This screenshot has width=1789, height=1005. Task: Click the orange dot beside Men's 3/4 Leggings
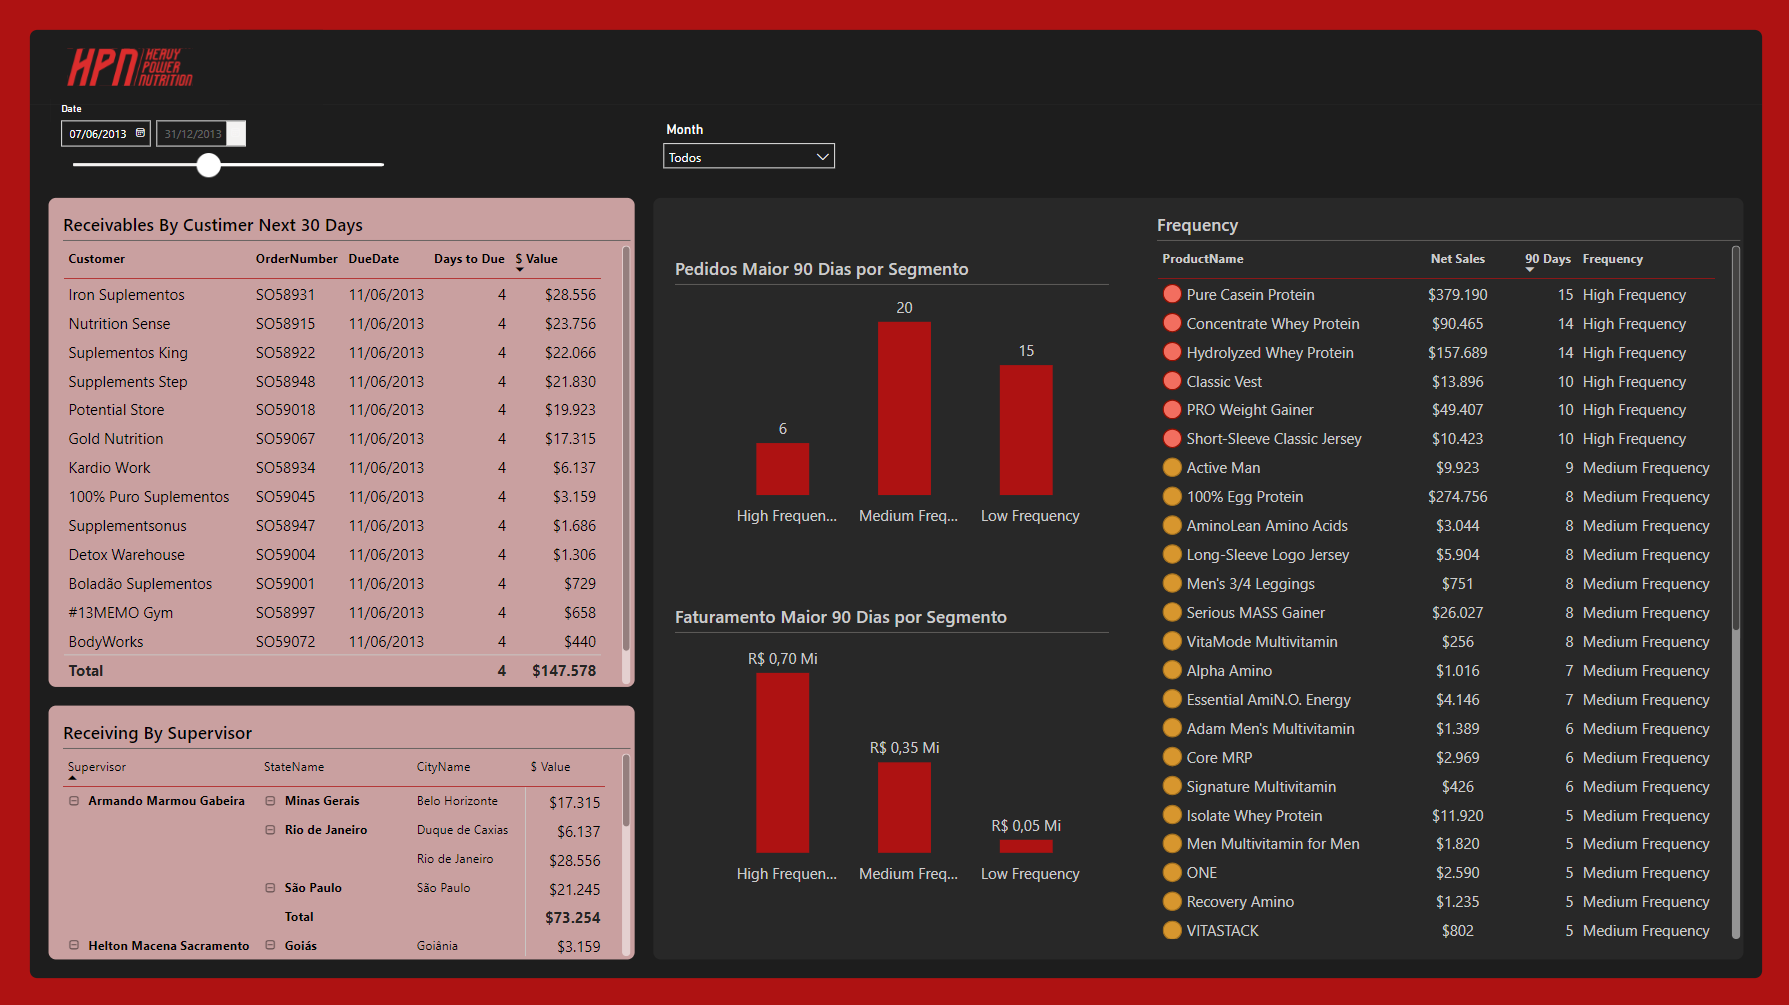pyautogui.click(x=1172, y=583)
